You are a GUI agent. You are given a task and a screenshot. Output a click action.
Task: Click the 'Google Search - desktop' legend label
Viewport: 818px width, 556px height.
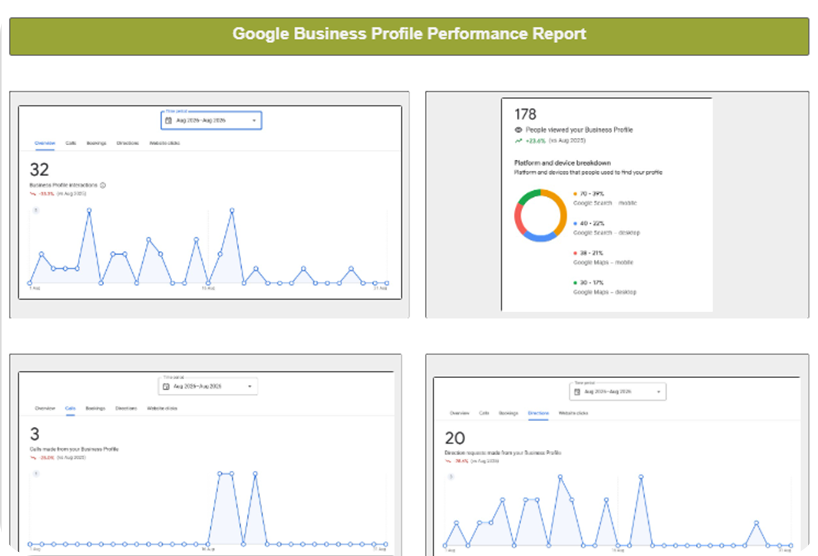click(x=607, y=233)
